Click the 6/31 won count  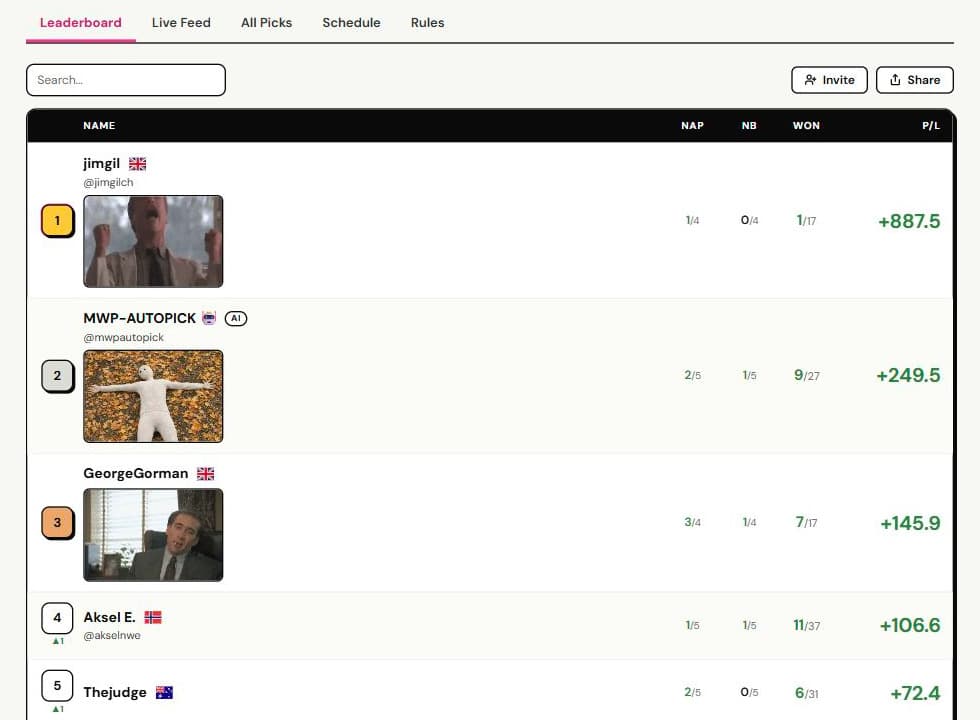[x=806, y=692]
